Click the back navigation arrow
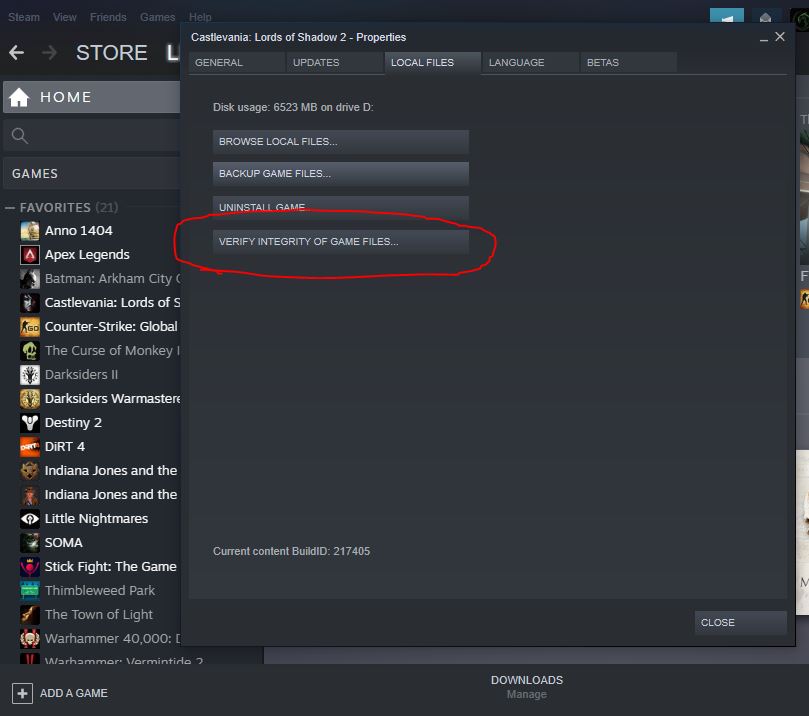 [x=17, y=52]
